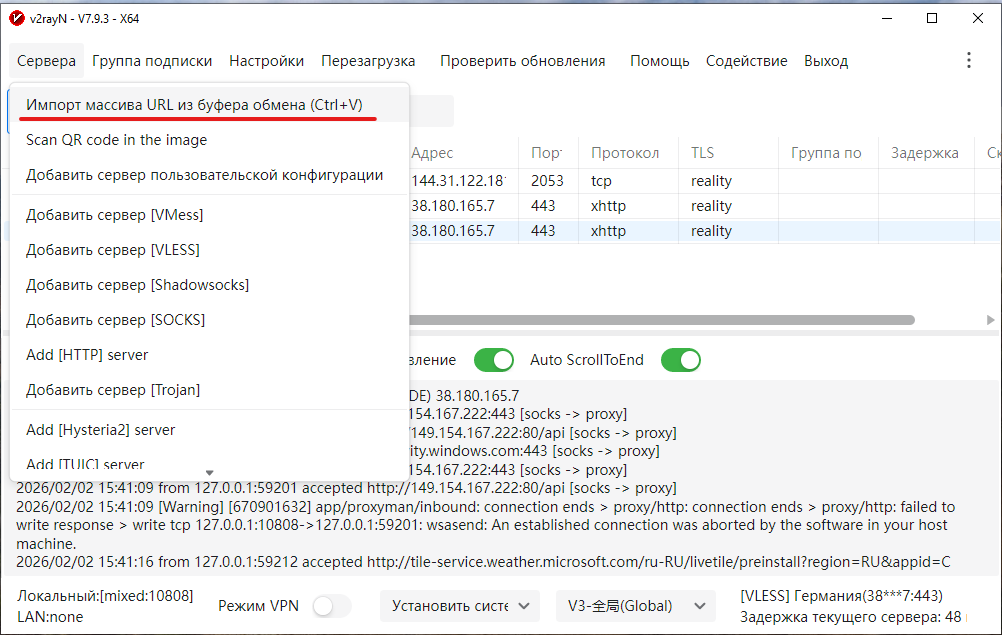Choose Добавить сервер [VMess]
This screenshot has width=1002, height=635.
tap(210, 215)
